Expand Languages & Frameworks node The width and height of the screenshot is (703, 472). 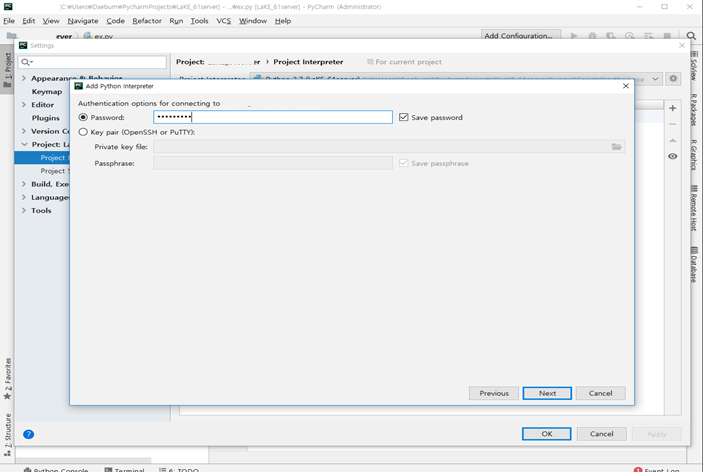click(24, 197)
